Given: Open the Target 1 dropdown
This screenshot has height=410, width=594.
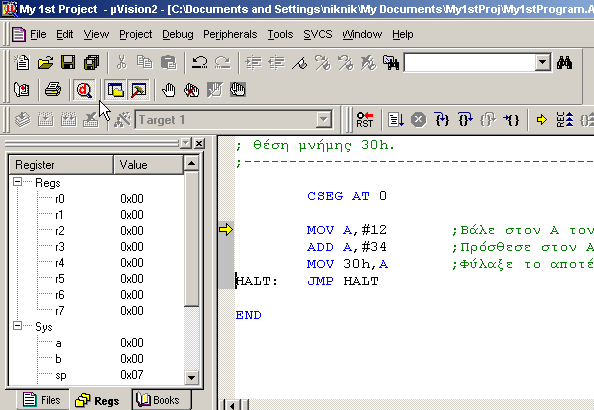Looking at the screenshot, I should coord(324,120).
